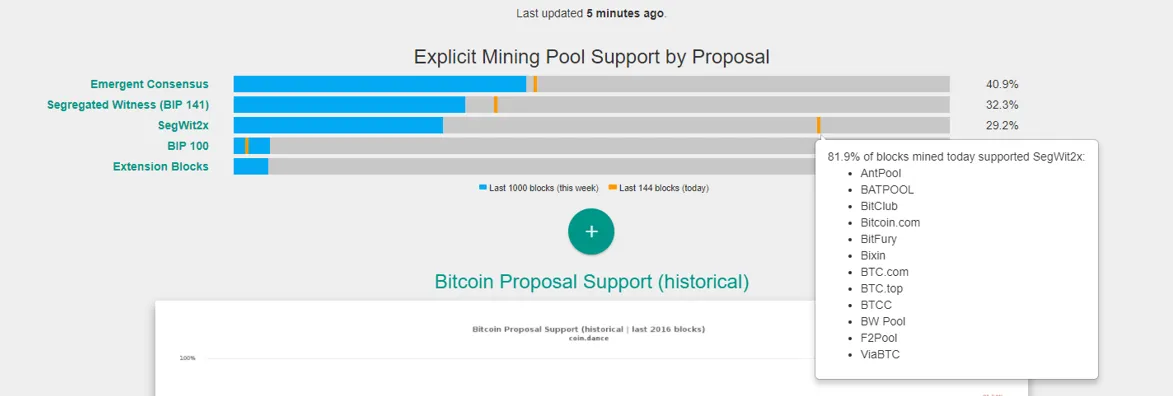The height and width of the screenshot is (396, 1173).
Task: Open the Emergent Consensus proposal link
Action: pos(150,84)
